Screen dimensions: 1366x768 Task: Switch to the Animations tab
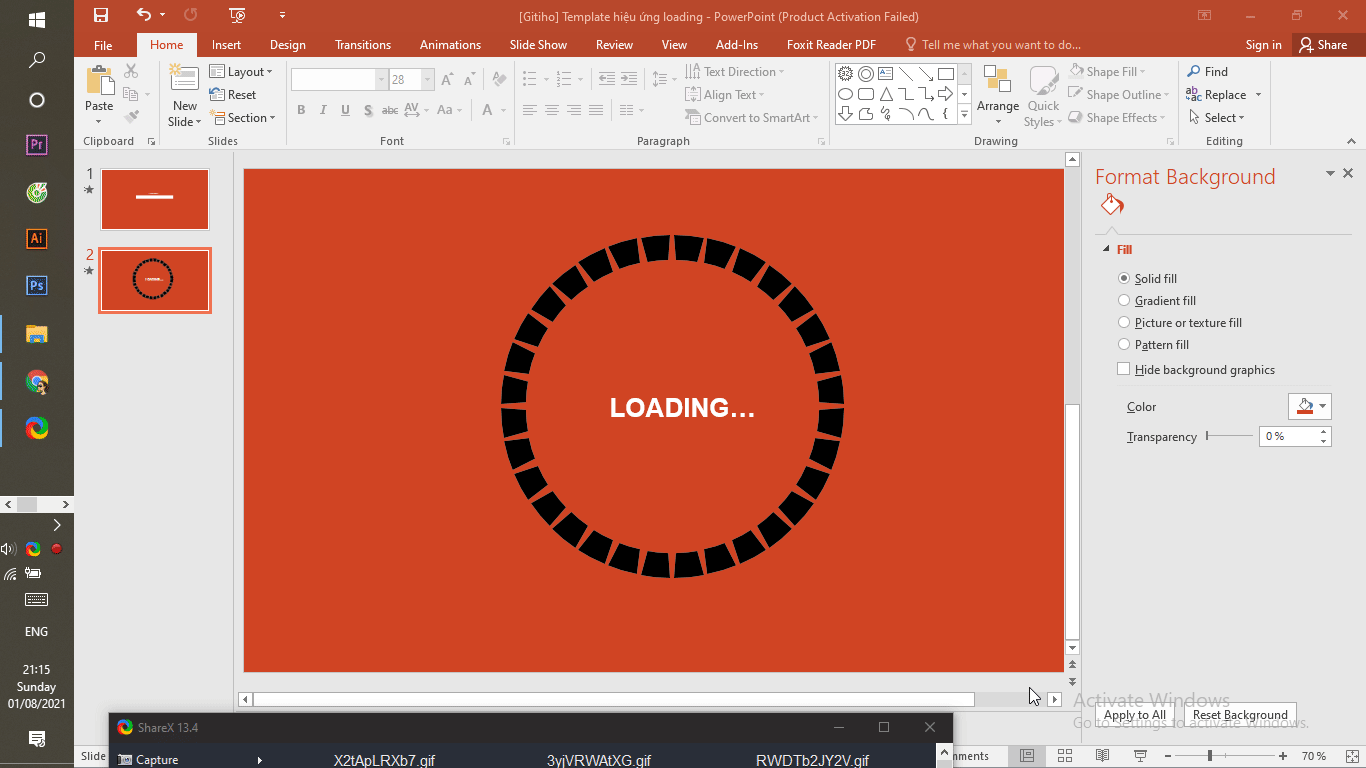450,44
